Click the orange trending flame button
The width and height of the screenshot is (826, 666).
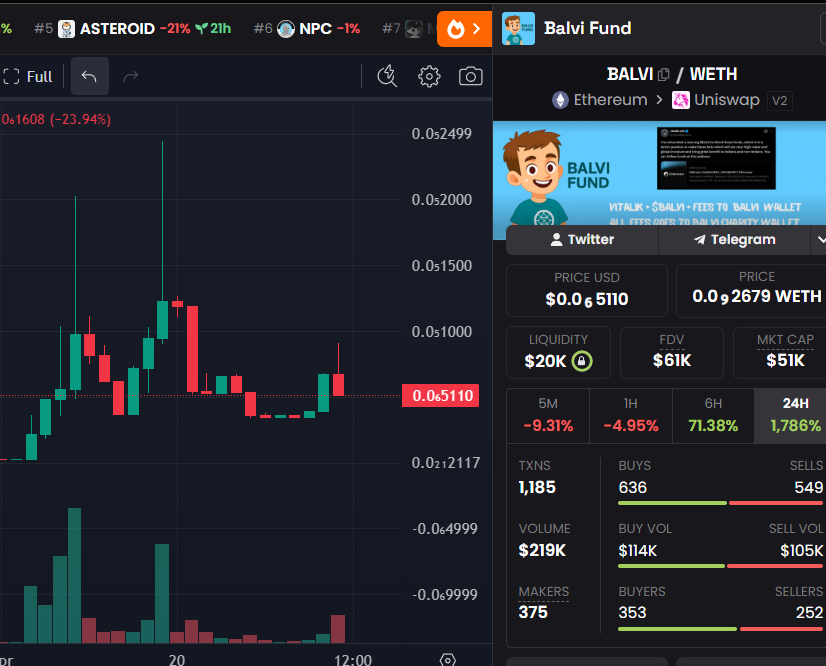[464, 29]
